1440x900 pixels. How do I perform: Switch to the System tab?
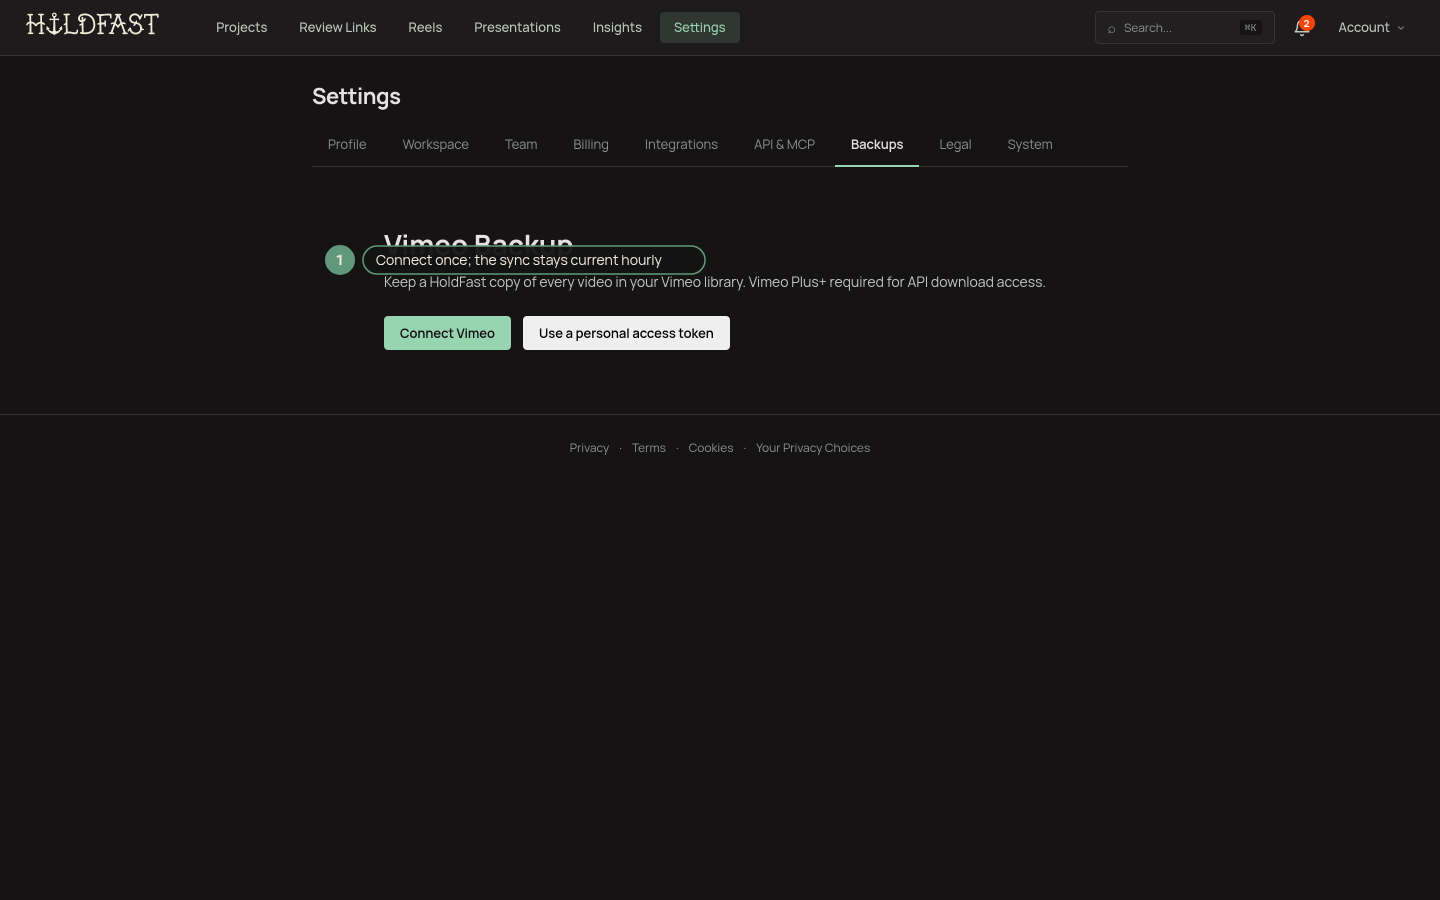tap(1030, 145)
